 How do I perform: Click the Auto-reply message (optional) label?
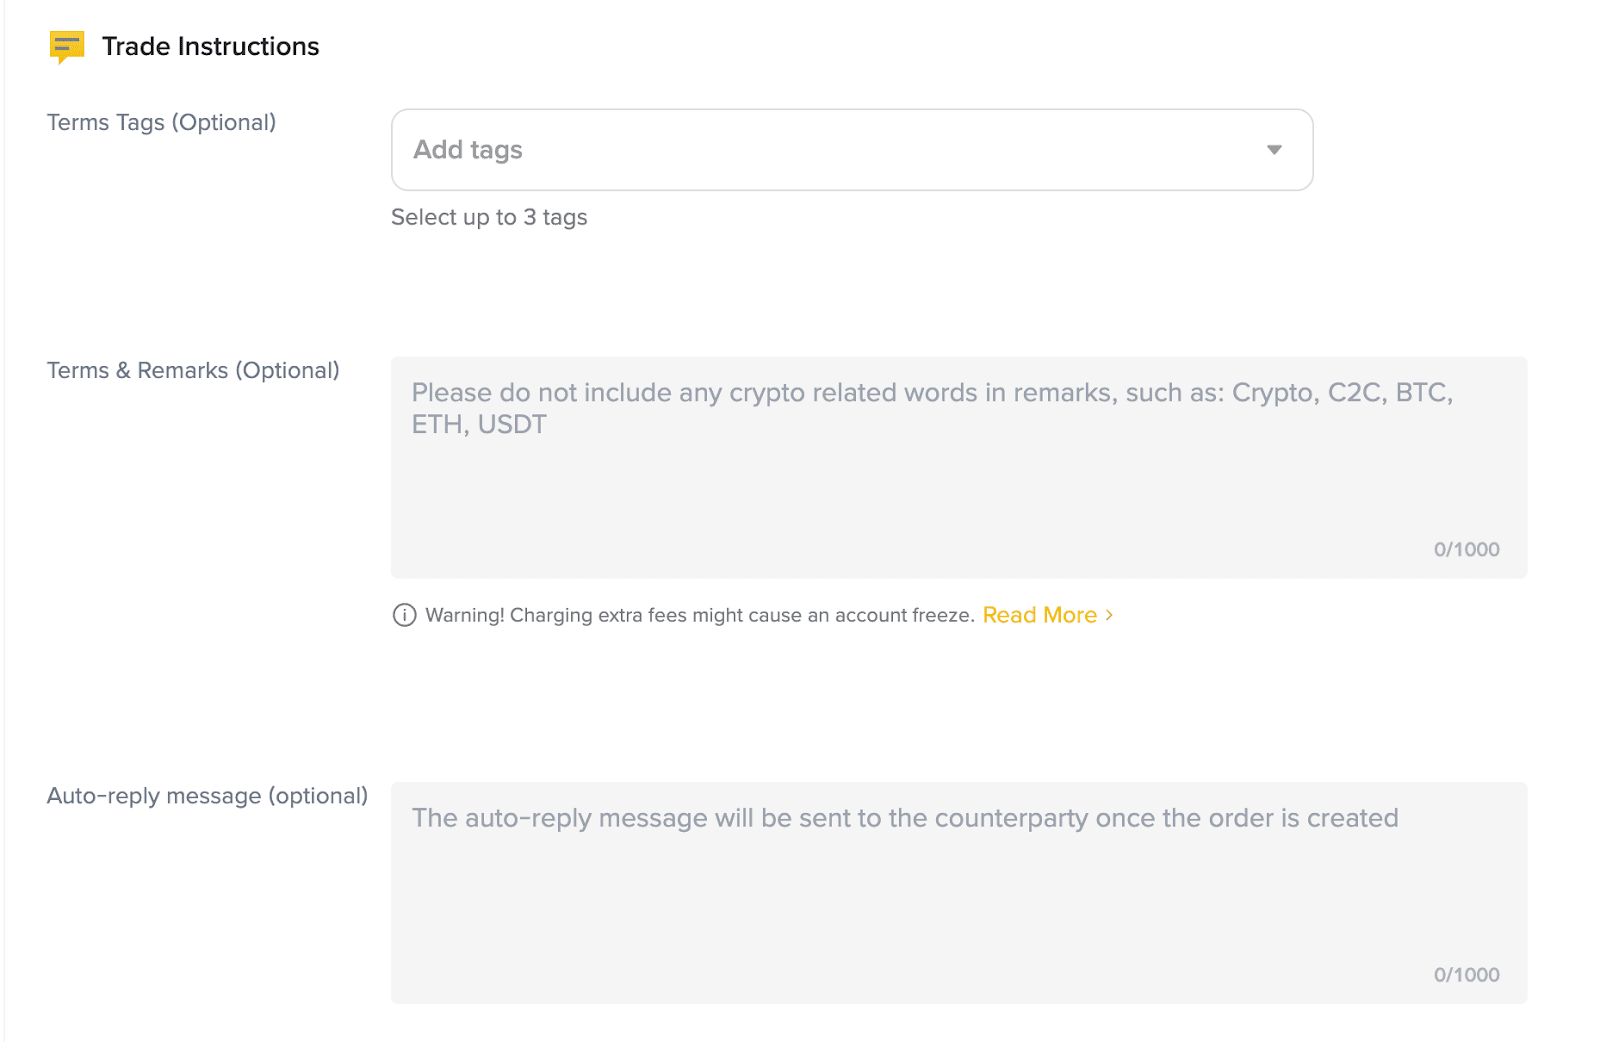point(207,796)
